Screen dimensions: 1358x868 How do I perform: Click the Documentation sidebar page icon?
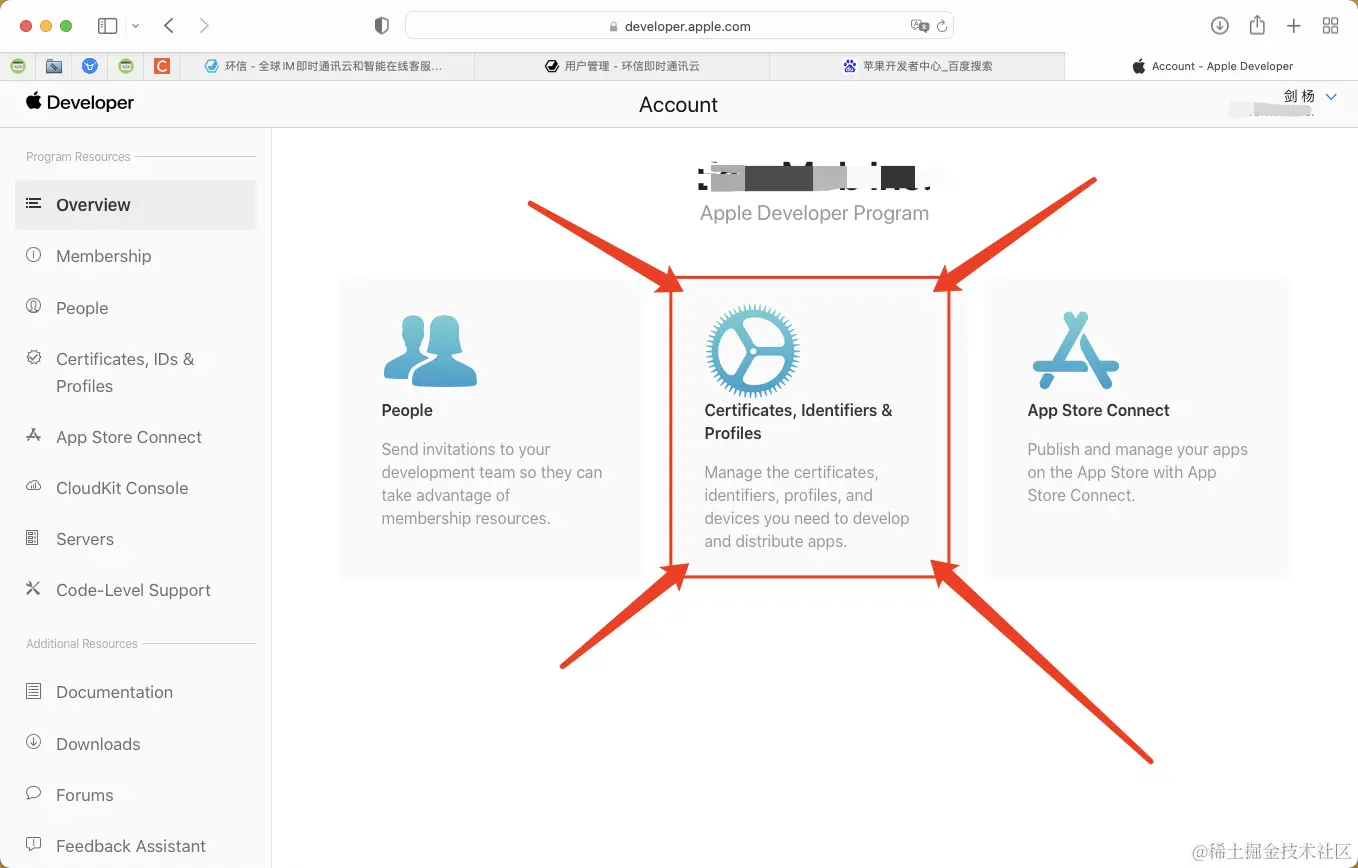click(x=34, y=691)
